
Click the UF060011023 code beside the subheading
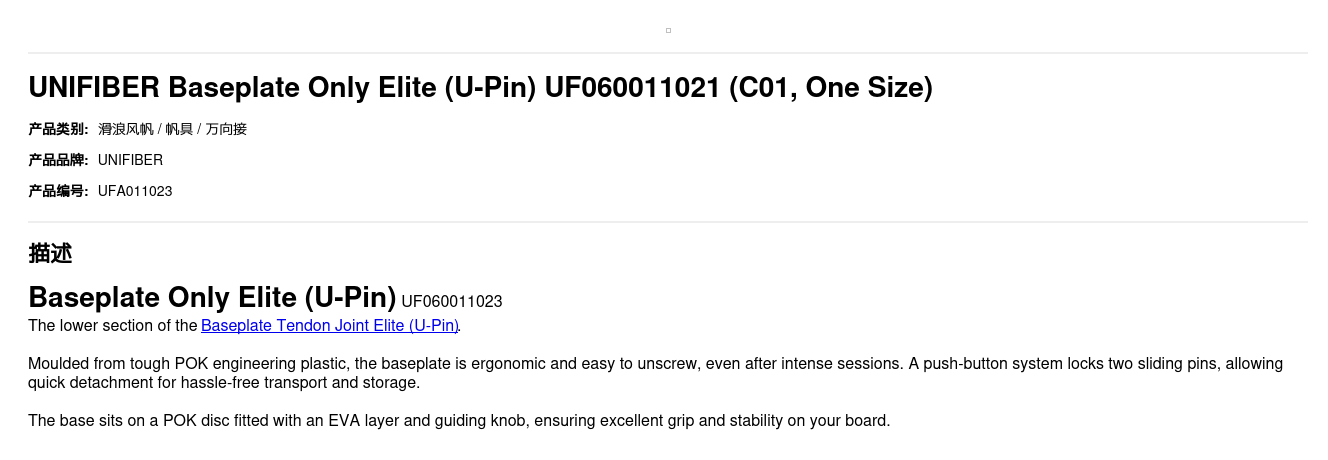point(451,302)
